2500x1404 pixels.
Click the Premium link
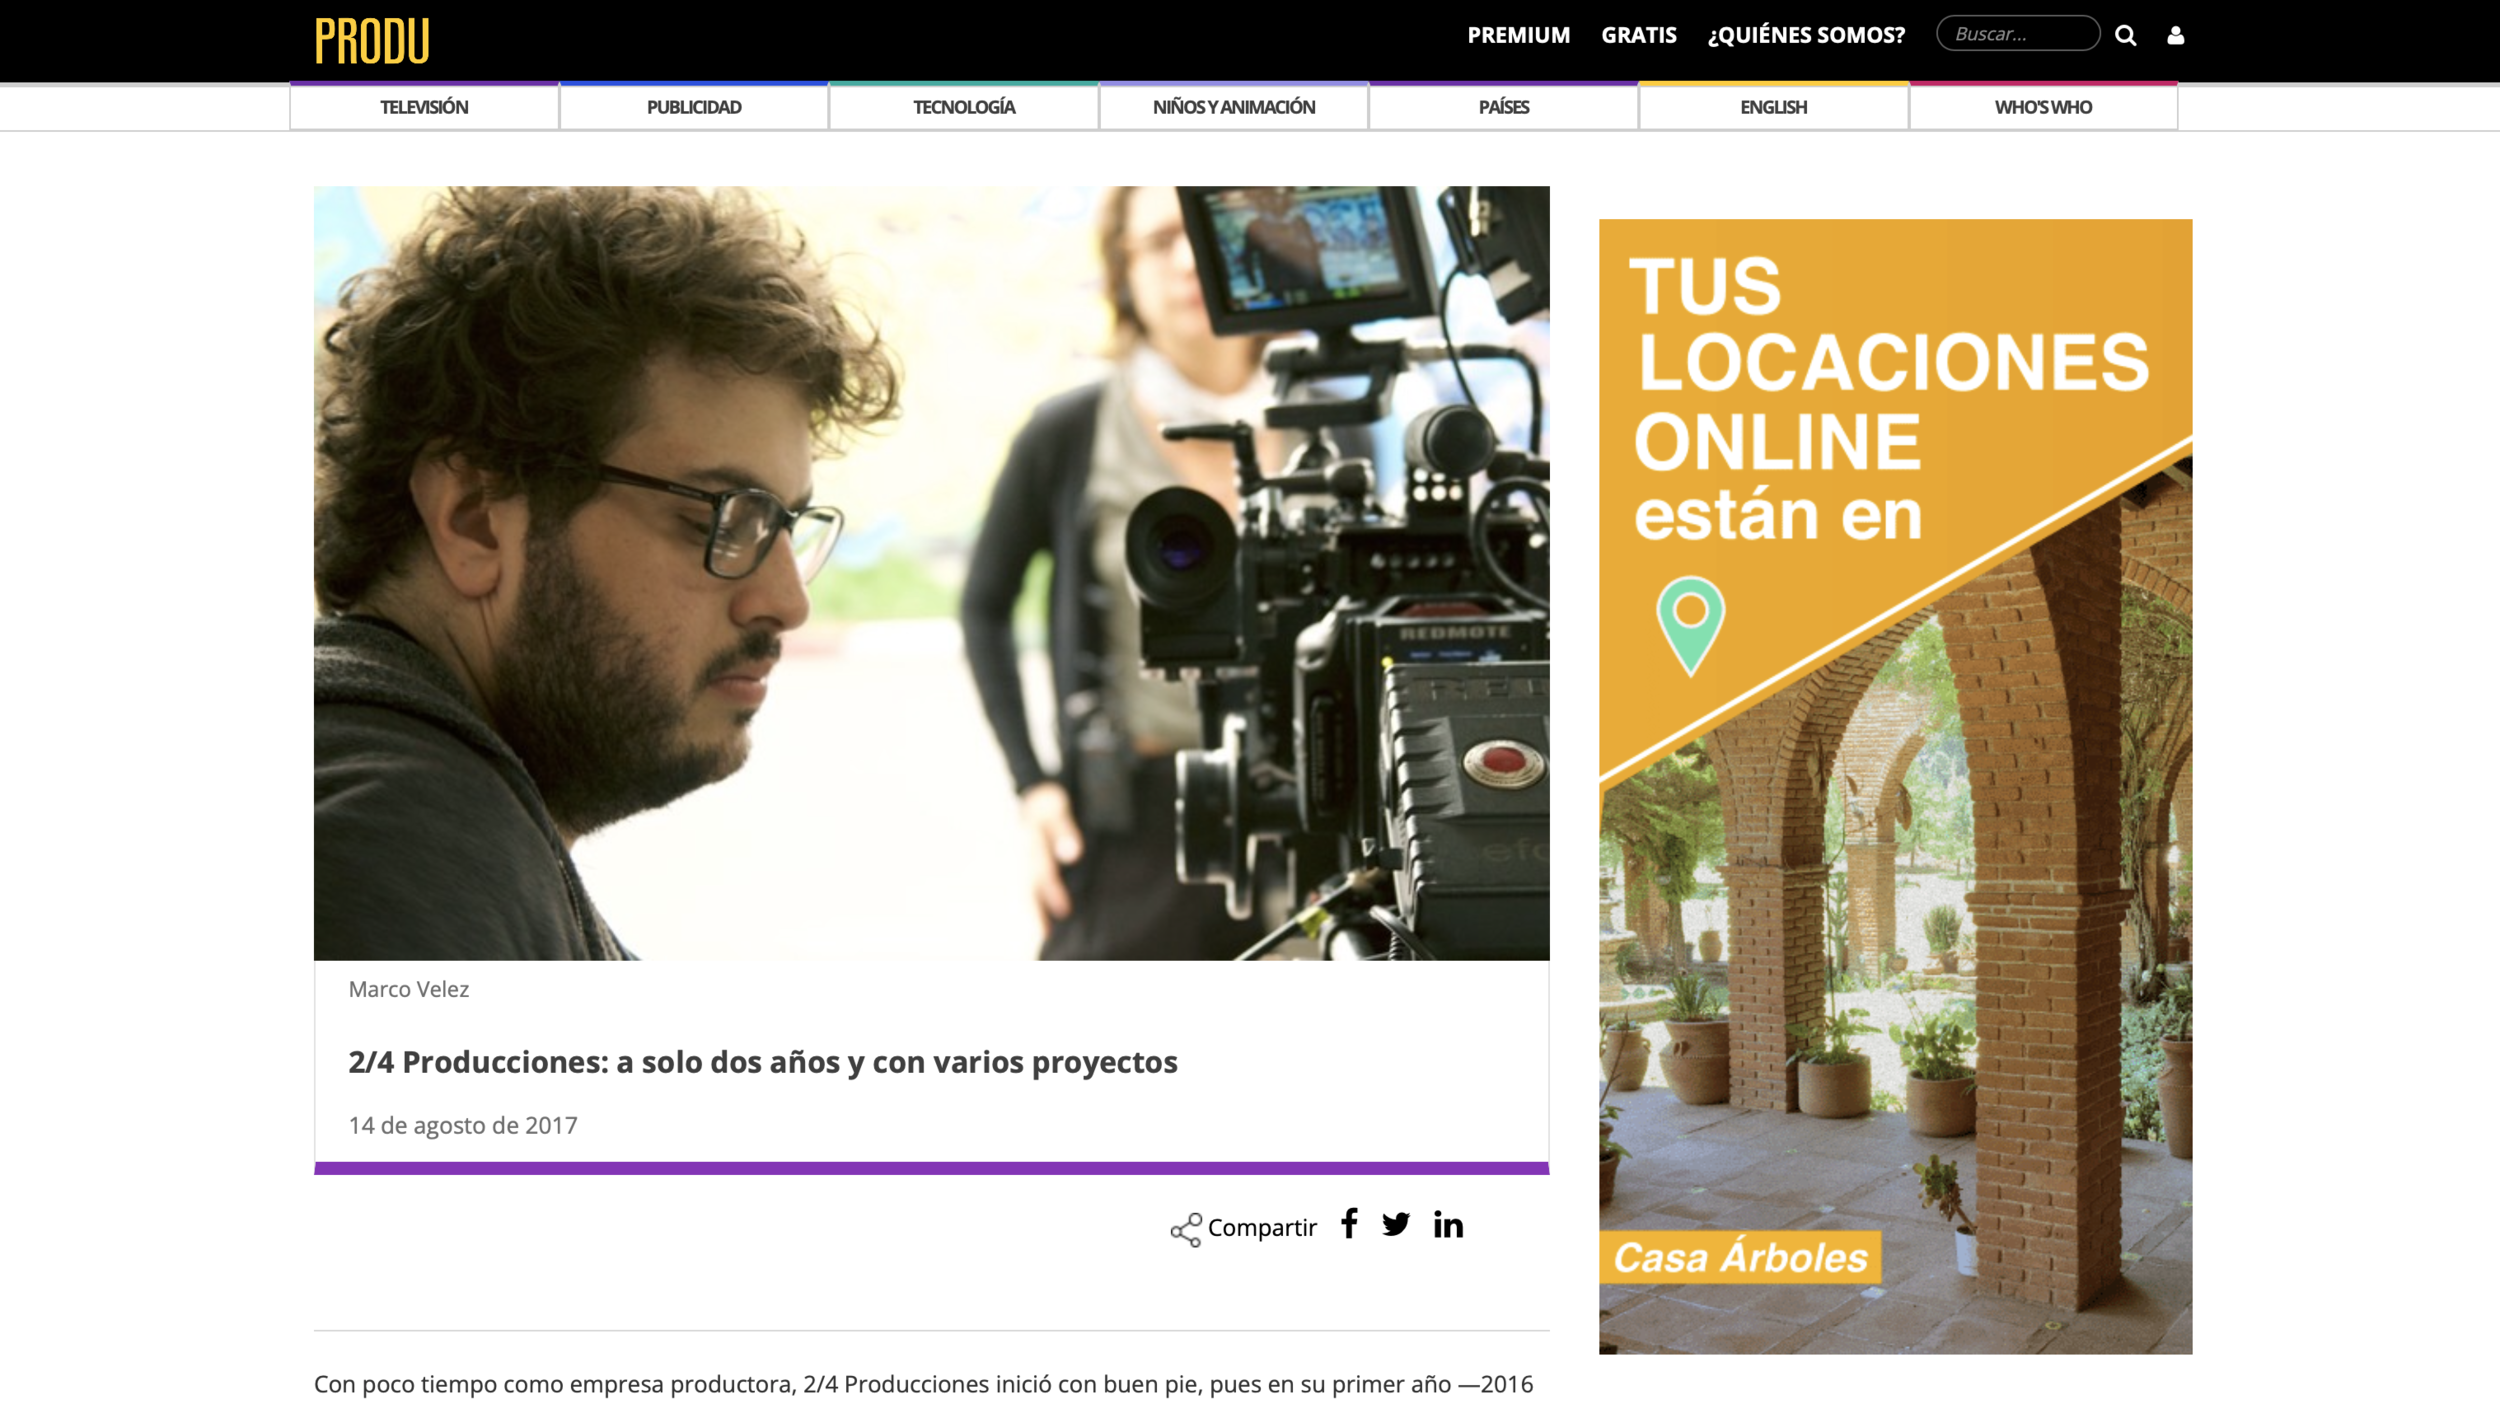point(1518,35)
